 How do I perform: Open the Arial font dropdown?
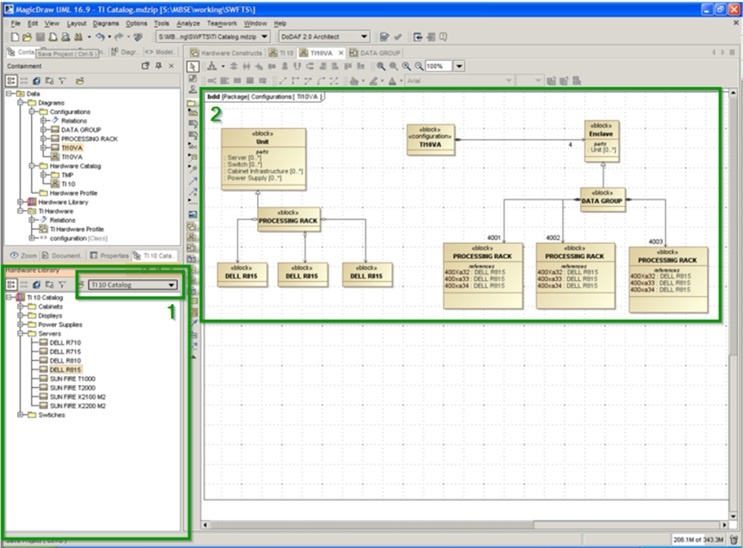point(509,81)
